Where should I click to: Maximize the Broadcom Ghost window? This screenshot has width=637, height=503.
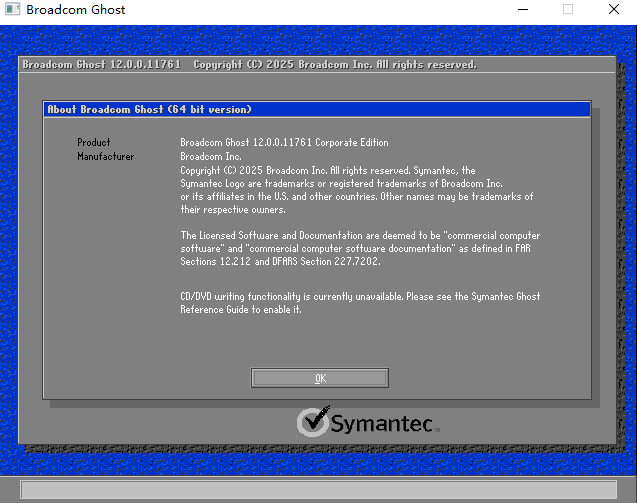point(568,9)
